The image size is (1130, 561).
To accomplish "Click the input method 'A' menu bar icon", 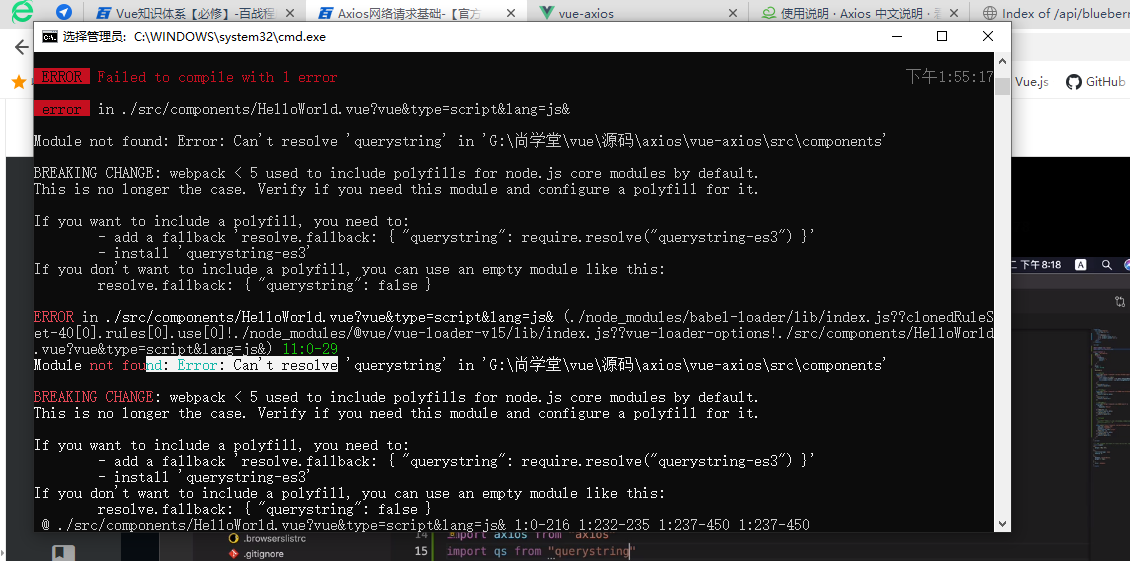I will [1080, 265].
